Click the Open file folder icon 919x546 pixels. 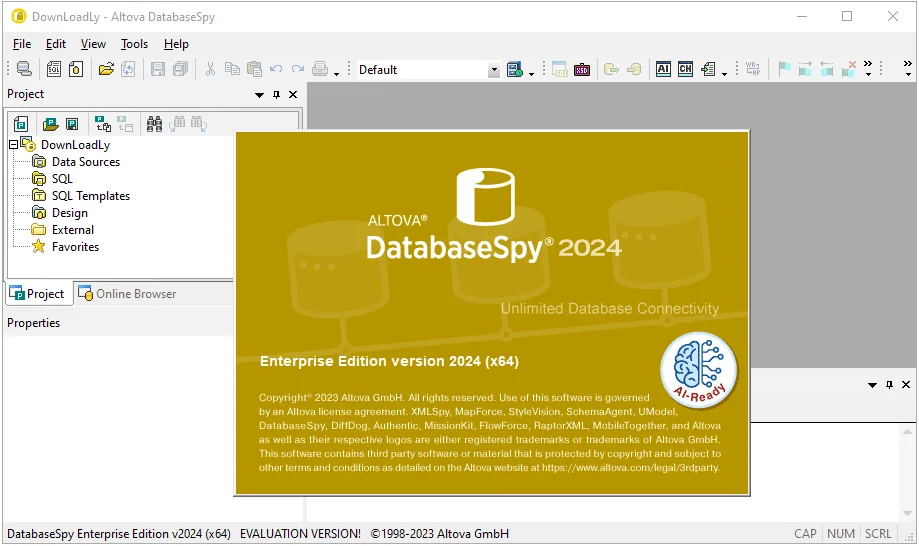pos(106,69)
